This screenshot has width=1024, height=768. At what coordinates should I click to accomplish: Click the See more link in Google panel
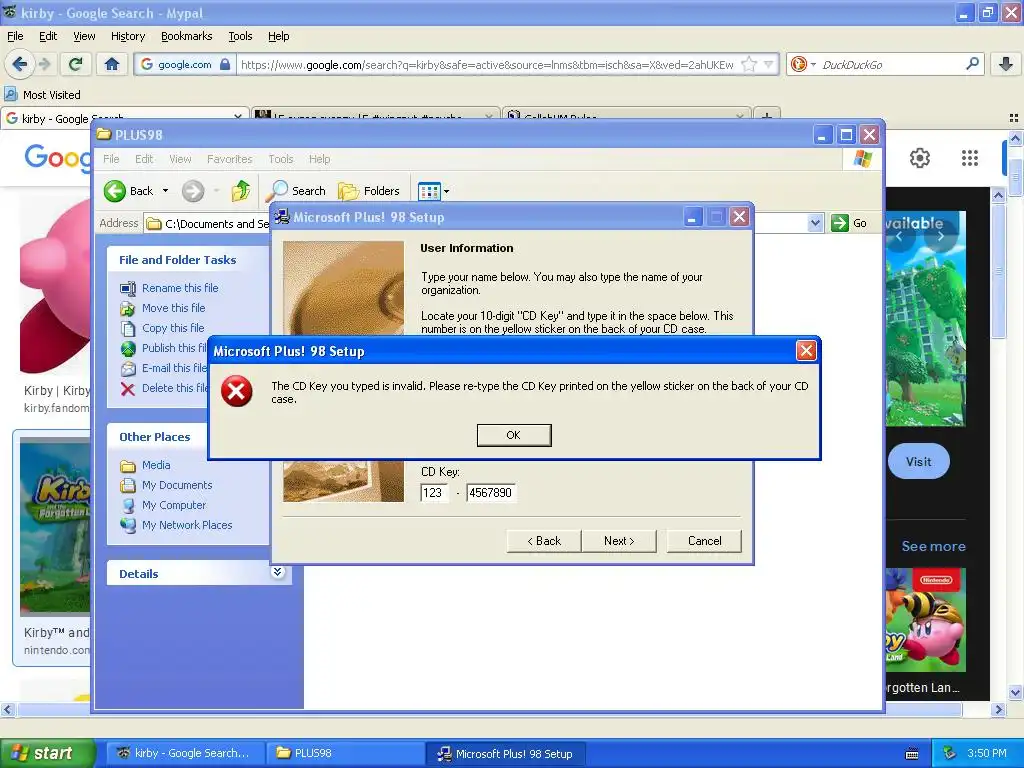933,546
